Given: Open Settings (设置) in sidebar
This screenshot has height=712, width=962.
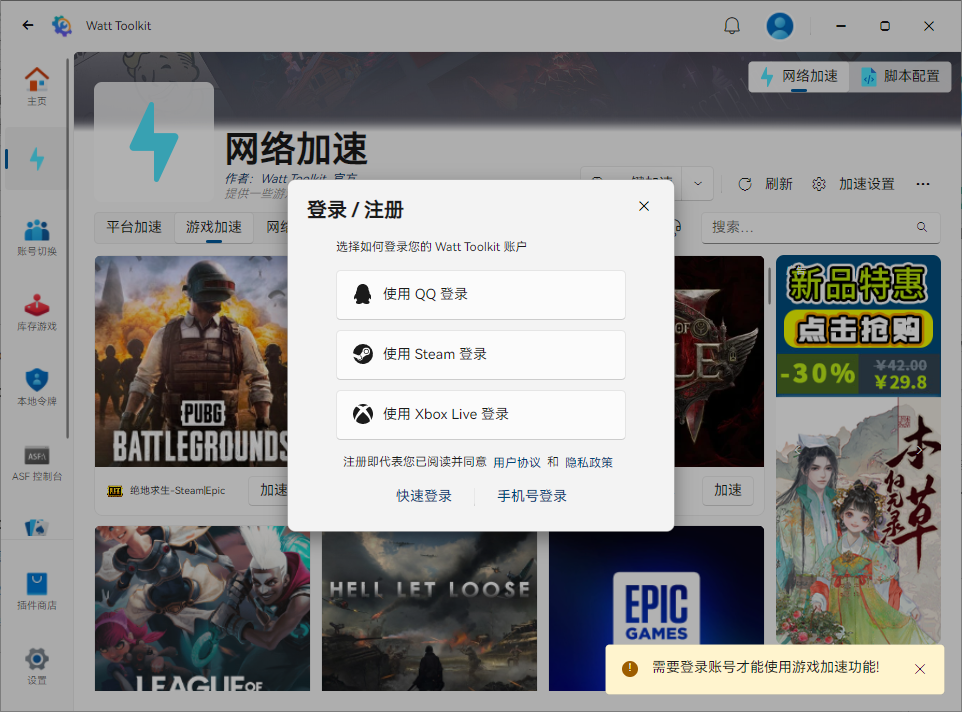Looking at the screenshot, I should 37,665.
